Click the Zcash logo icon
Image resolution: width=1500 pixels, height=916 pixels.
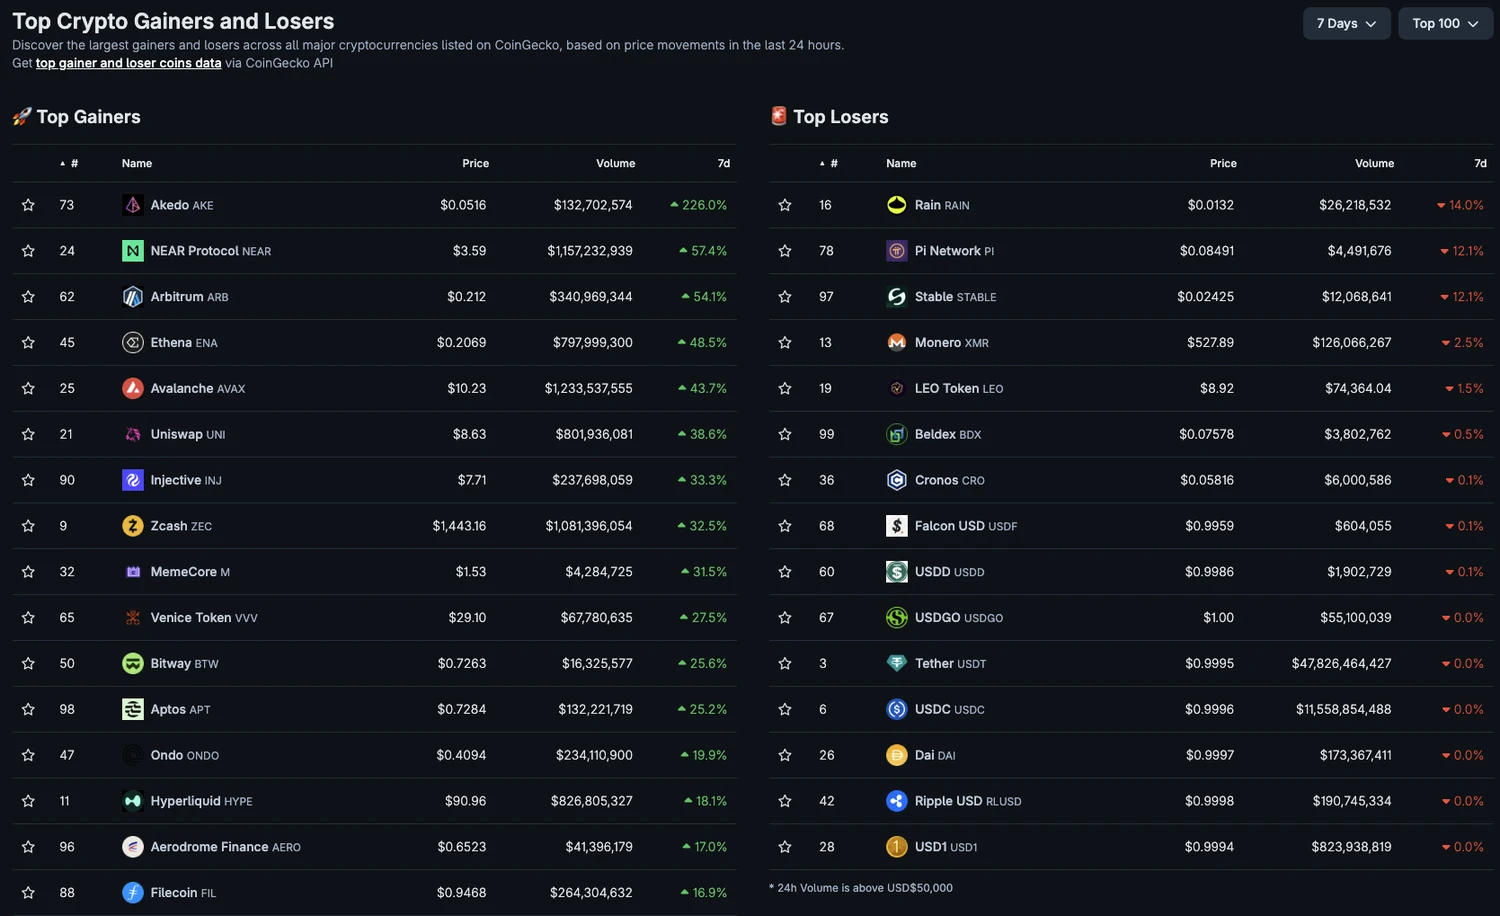pos(133,526)
